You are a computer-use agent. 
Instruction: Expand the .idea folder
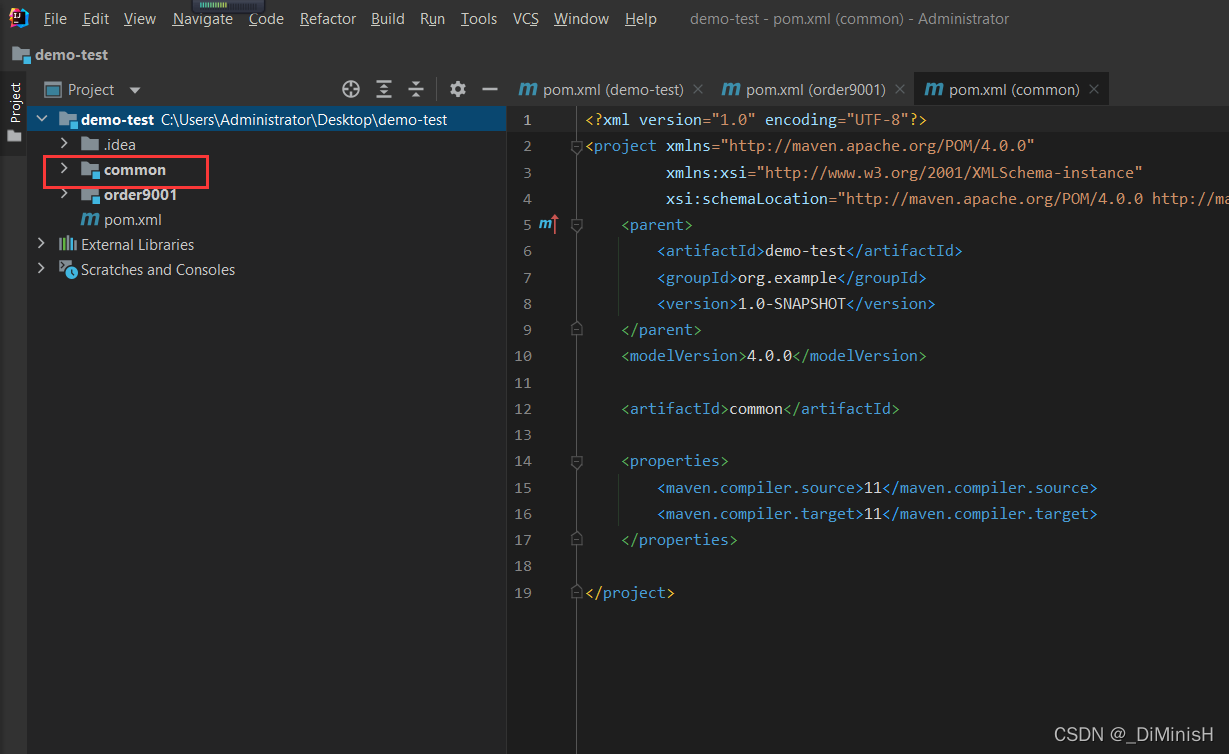coord(64,144)
